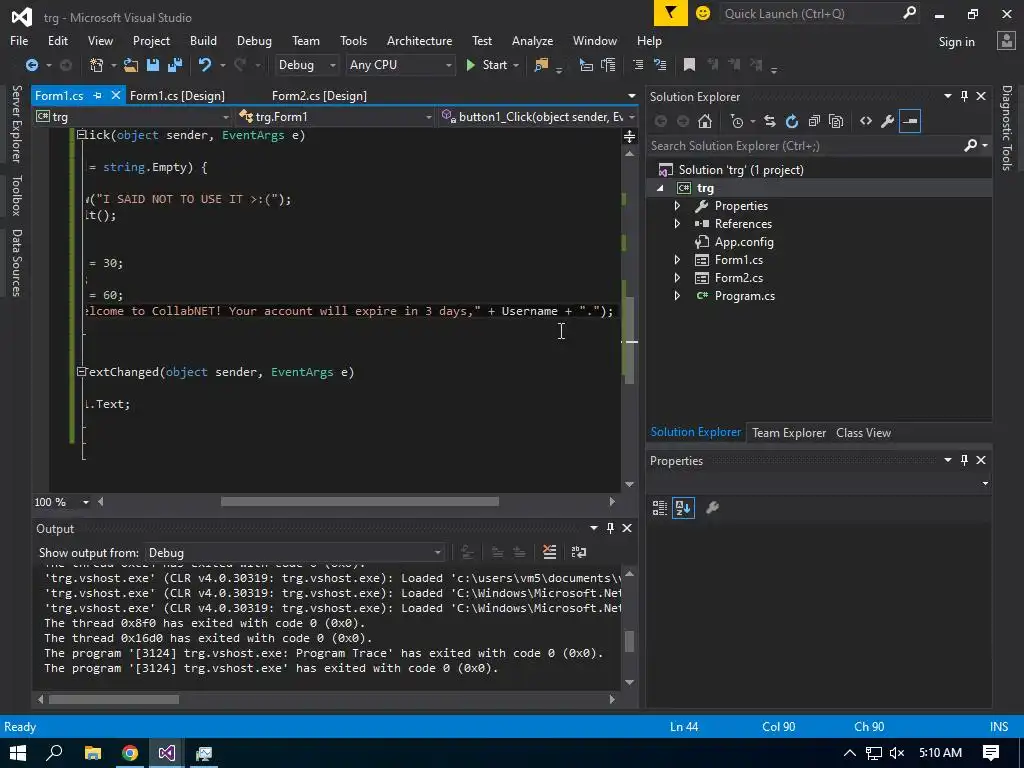Open the Architecture menu
This screenshot has width=1024, height=768.
[419, 40]
